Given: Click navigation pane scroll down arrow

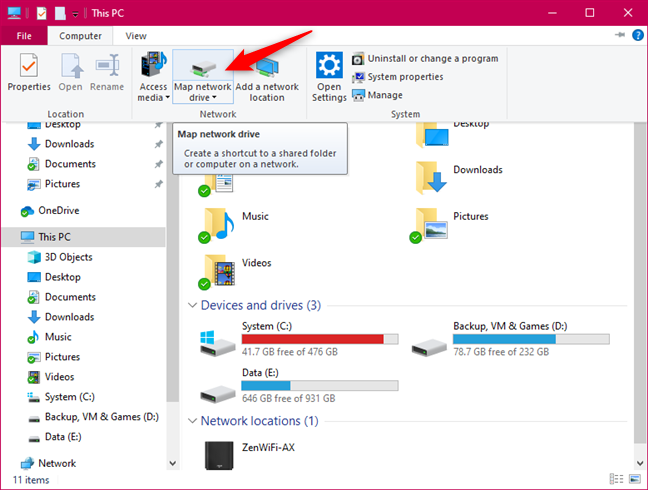Looking at the screenshot, I should (173, 464).
